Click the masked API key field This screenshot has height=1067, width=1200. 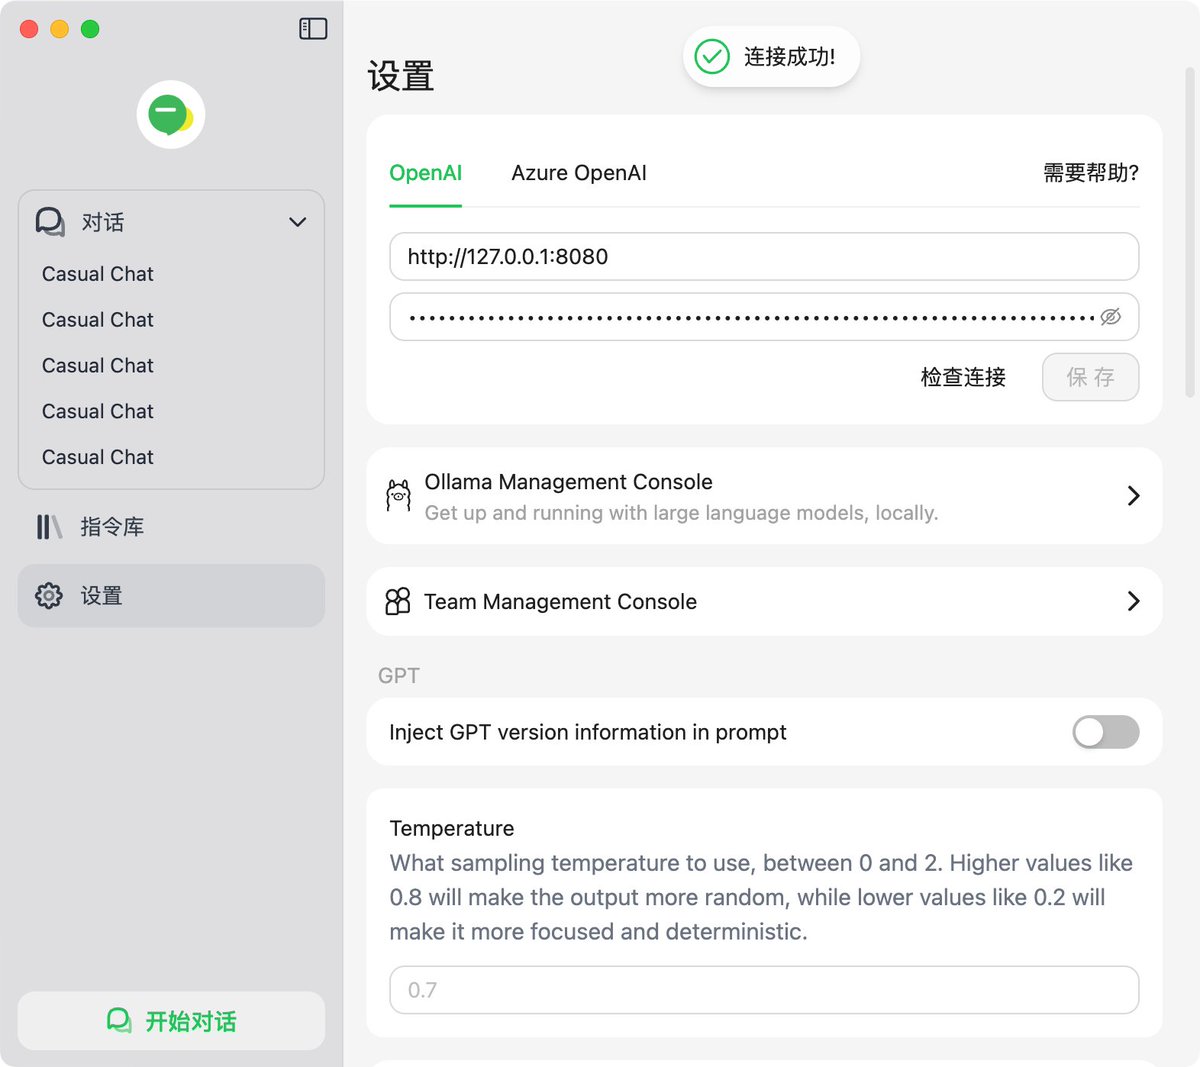[764, 317]
